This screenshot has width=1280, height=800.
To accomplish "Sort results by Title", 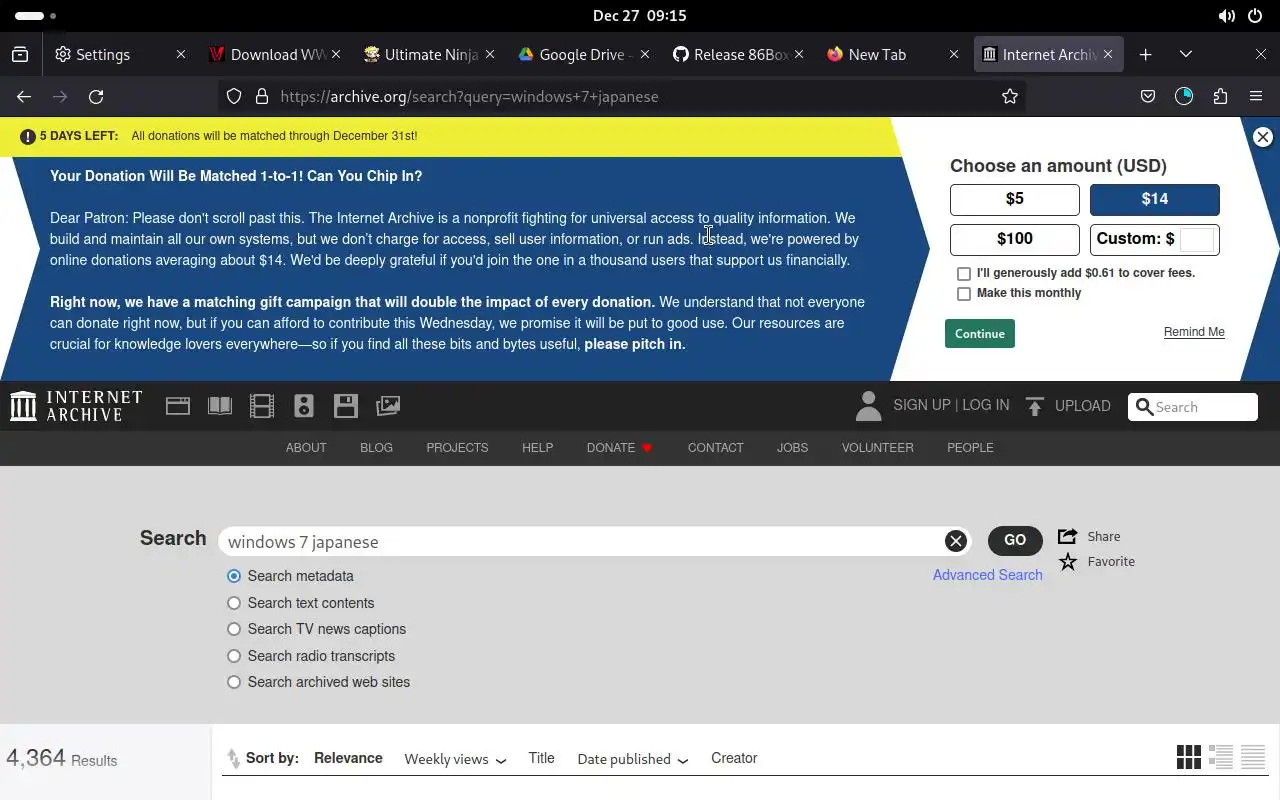I will [541, 758].
